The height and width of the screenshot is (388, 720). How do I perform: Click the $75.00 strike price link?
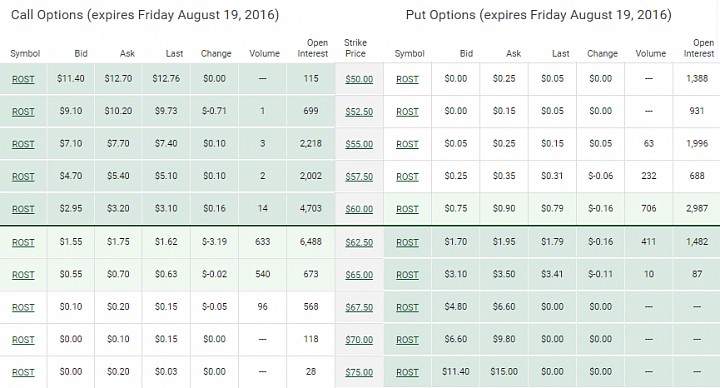(x=359, y=372)
